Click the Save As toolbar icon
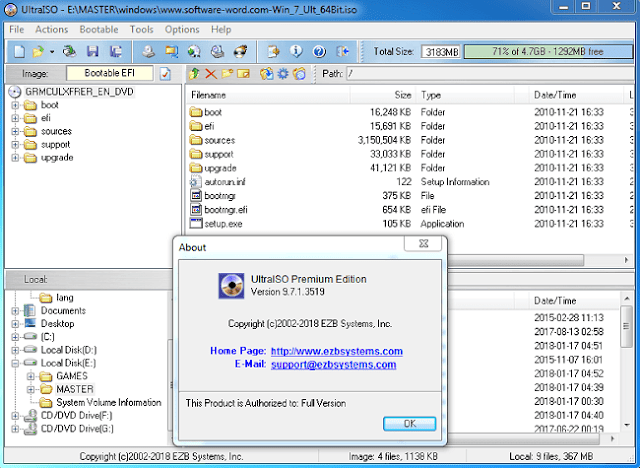640x468 pixels. coord(116,51)
